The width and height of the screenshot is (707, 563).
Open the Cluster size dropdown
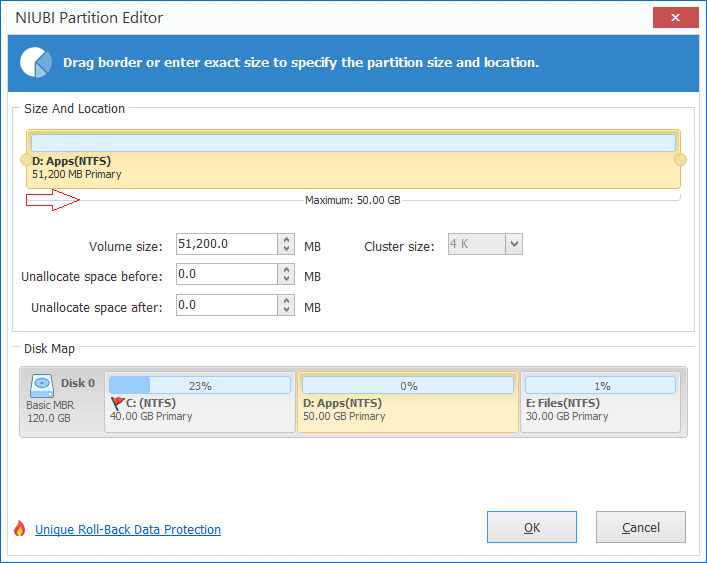(x=514, y=244)
